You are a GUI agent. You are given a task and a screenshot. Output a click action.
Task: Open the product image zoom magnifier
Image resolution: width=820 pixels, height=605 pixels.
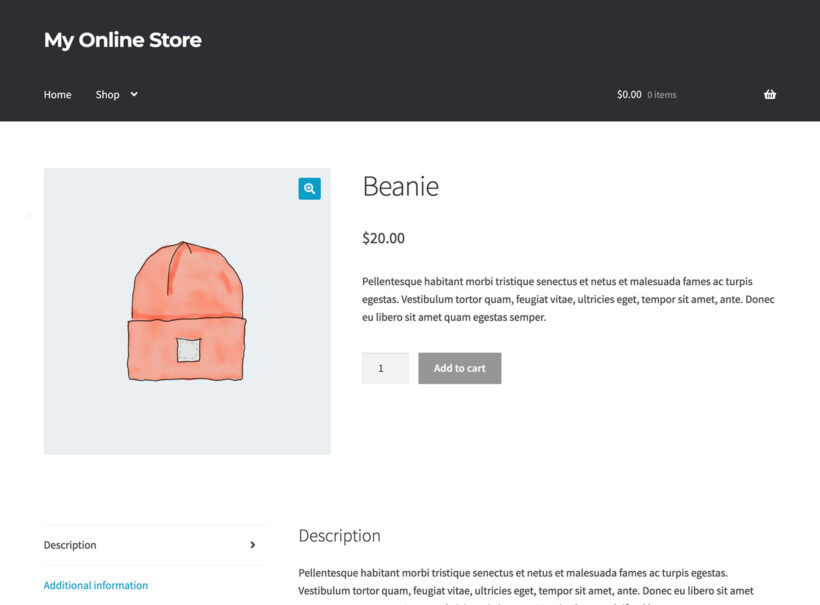click(309, 188)
